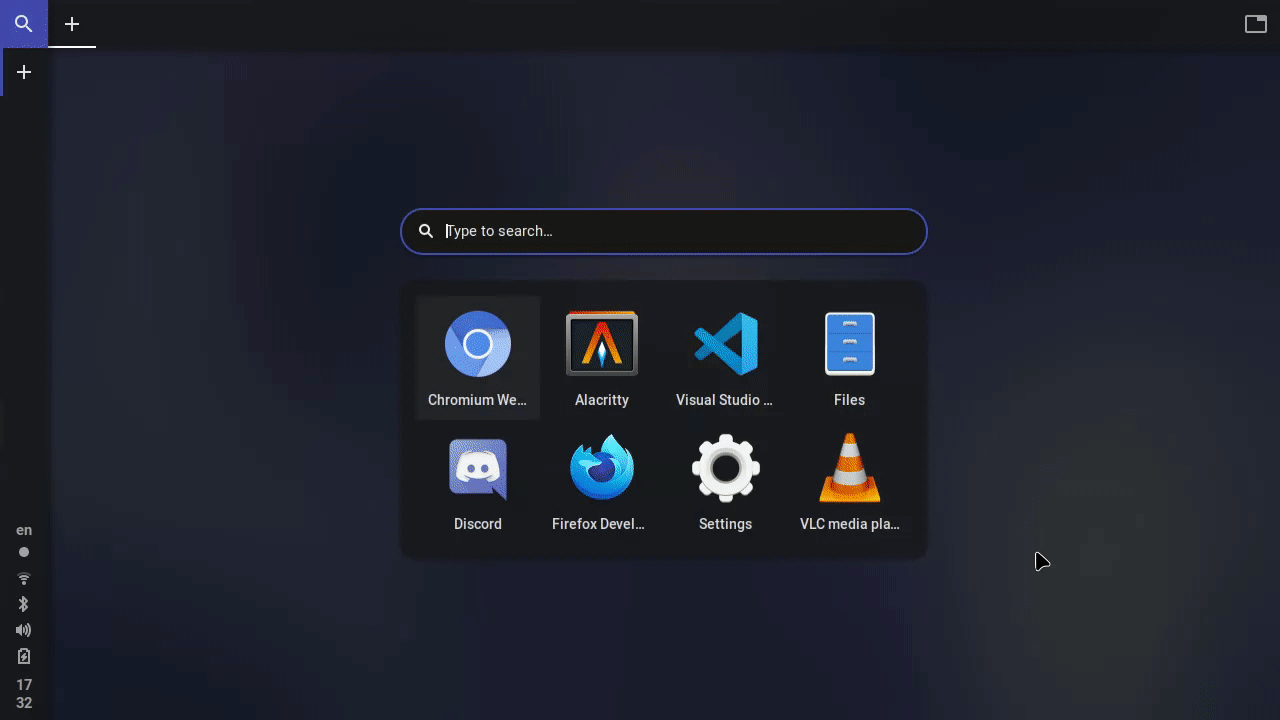Focus the Type to search field
The image size is (1280, 720).
664,231
